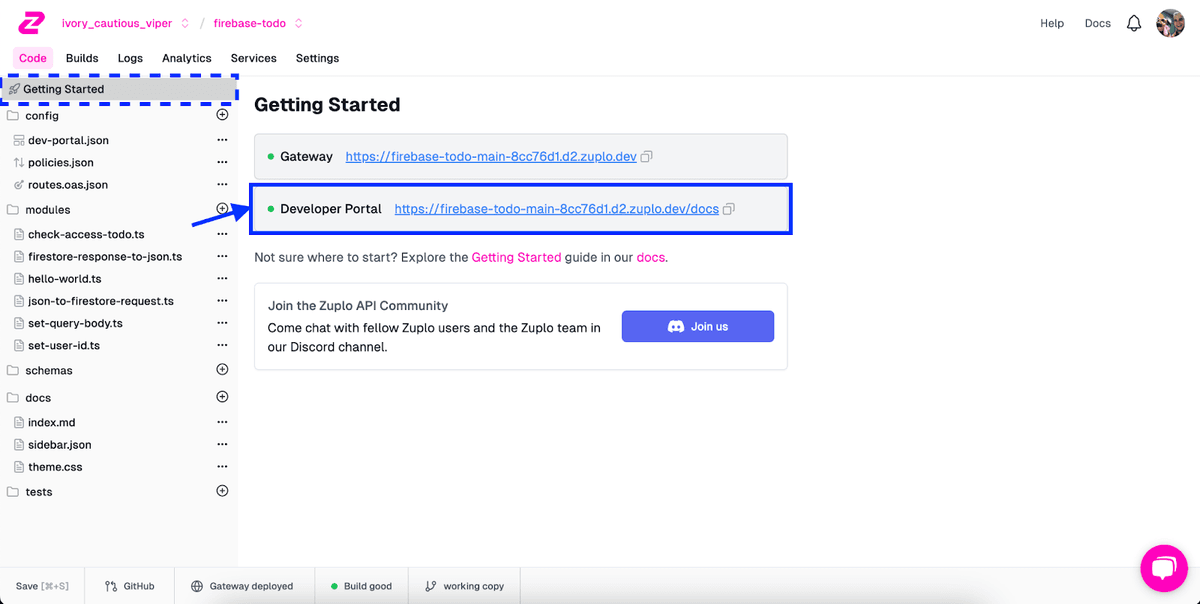Open the ellipsis menu for policies.json
Viewport: 1200px width, 604px height.
coord(222,162)
